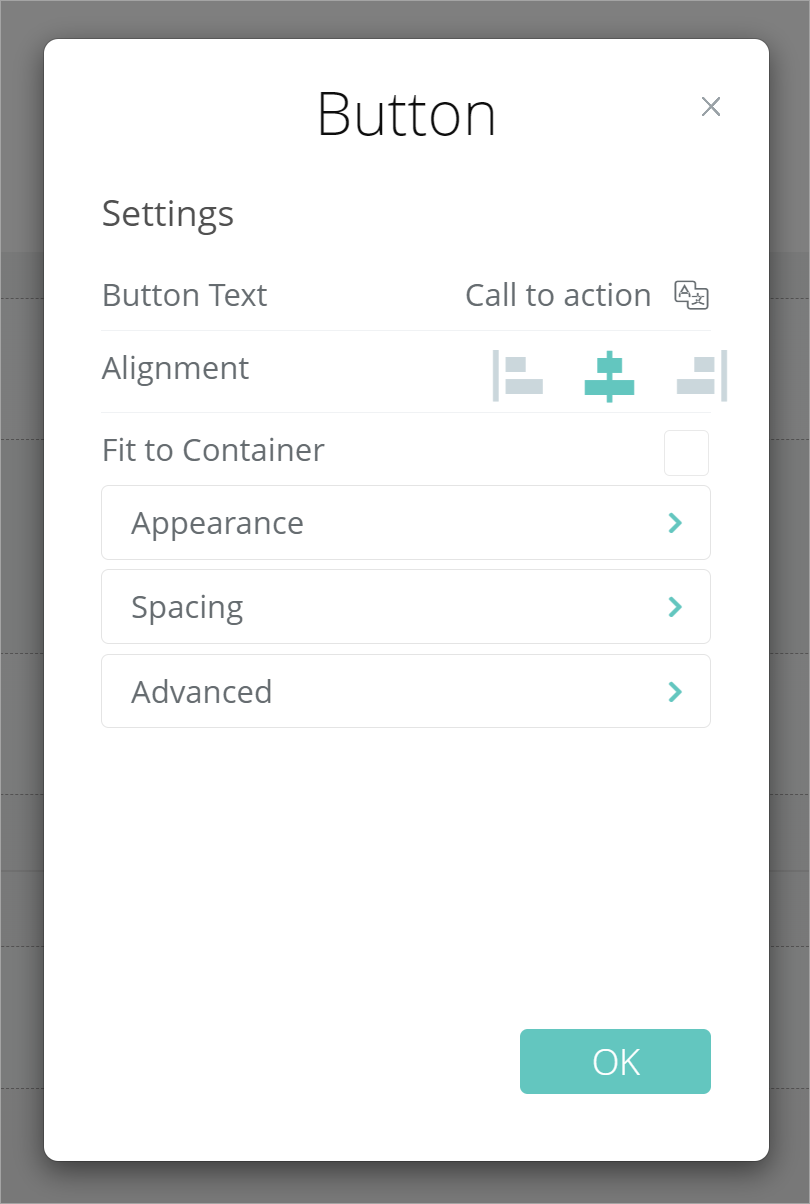Click the Fit to Container label

[213, 450]
